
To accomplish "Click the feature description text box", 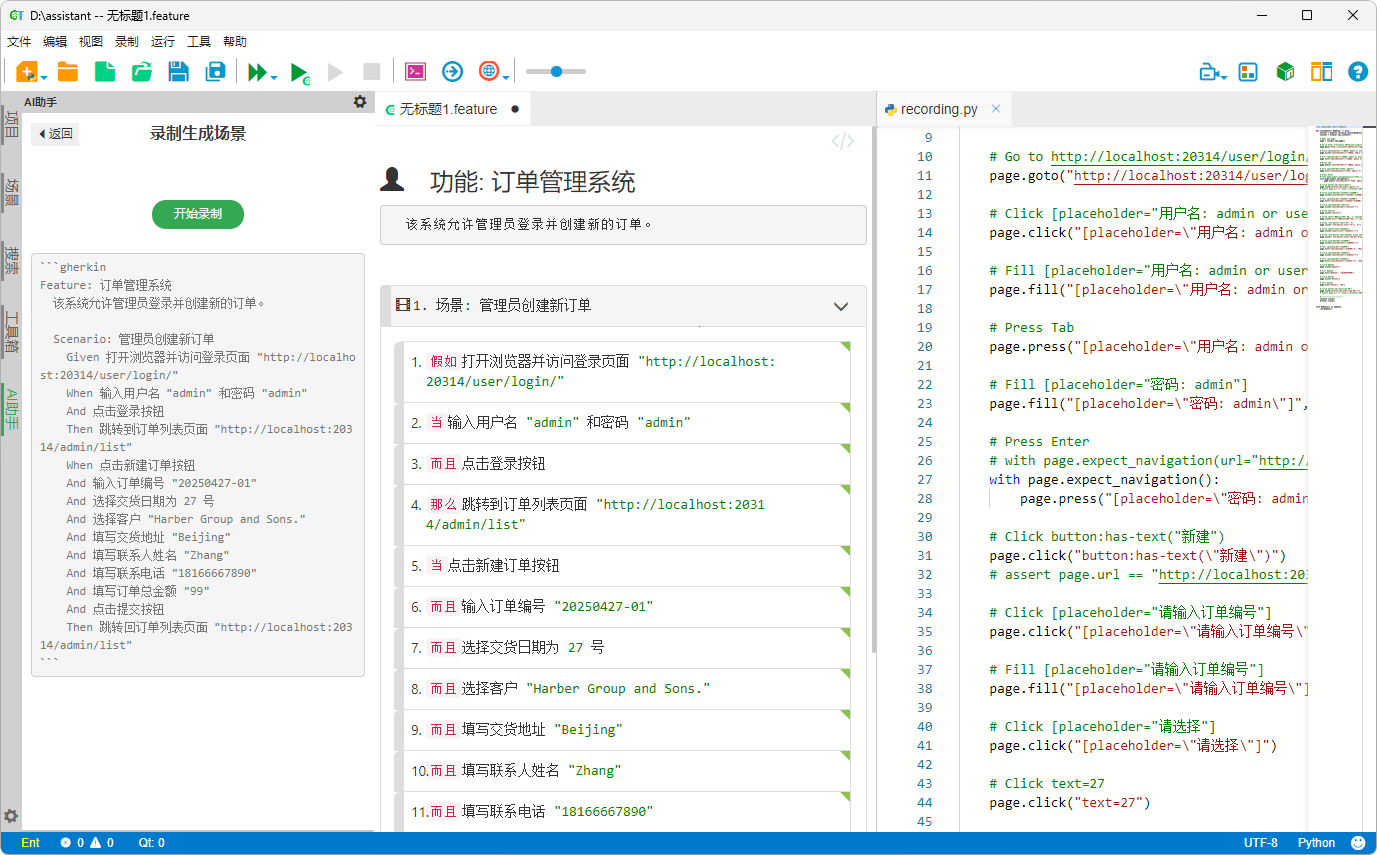I will tap(623, 225).
